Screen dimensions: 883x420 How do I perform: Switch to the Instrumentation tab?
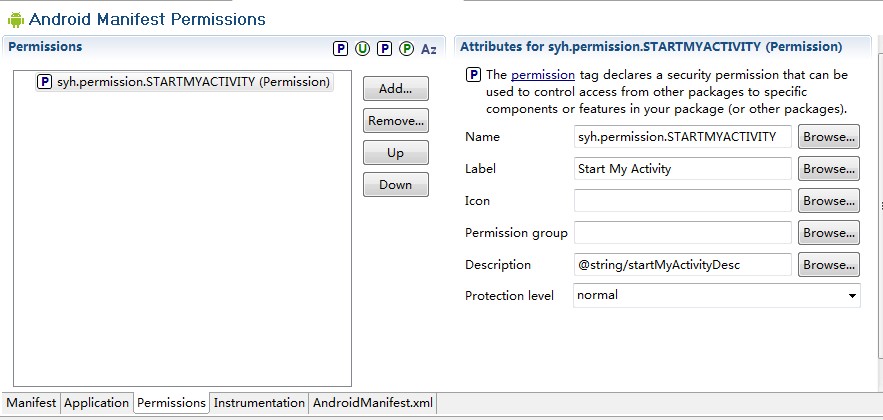259,403
